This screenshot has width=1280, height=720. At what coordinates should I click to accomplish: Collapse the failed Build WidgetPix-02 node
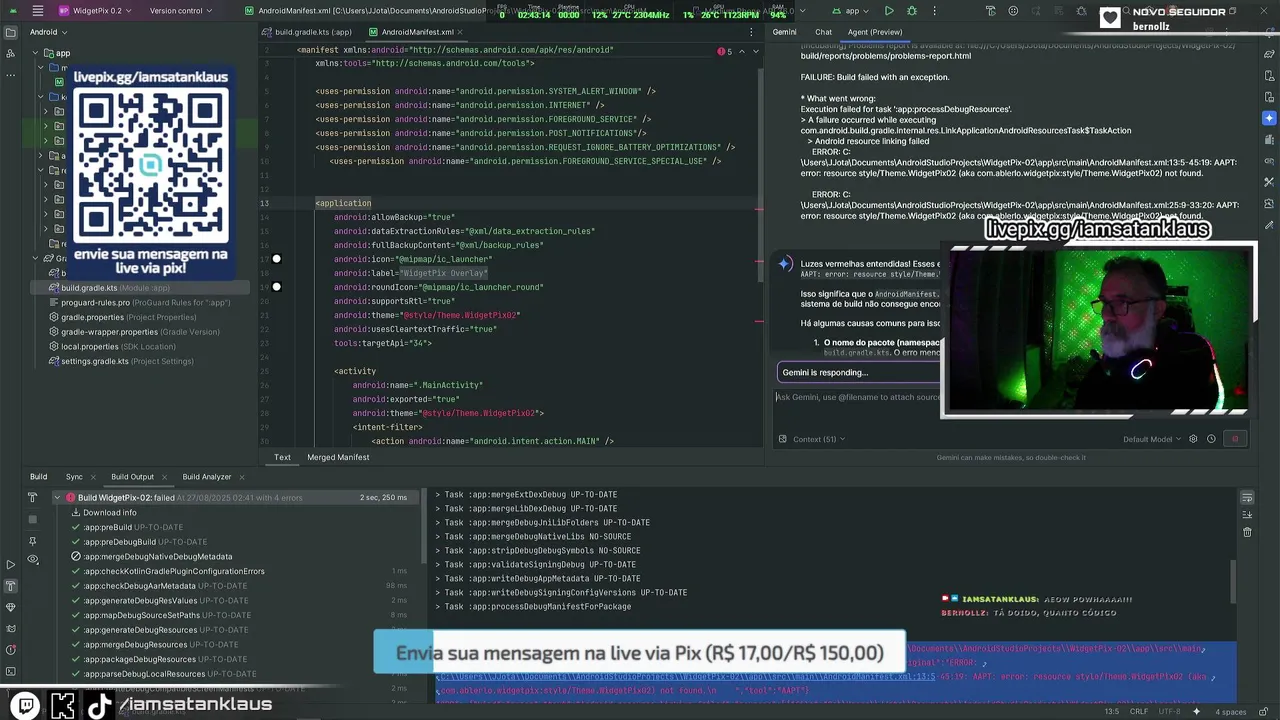tap(57, 497)
